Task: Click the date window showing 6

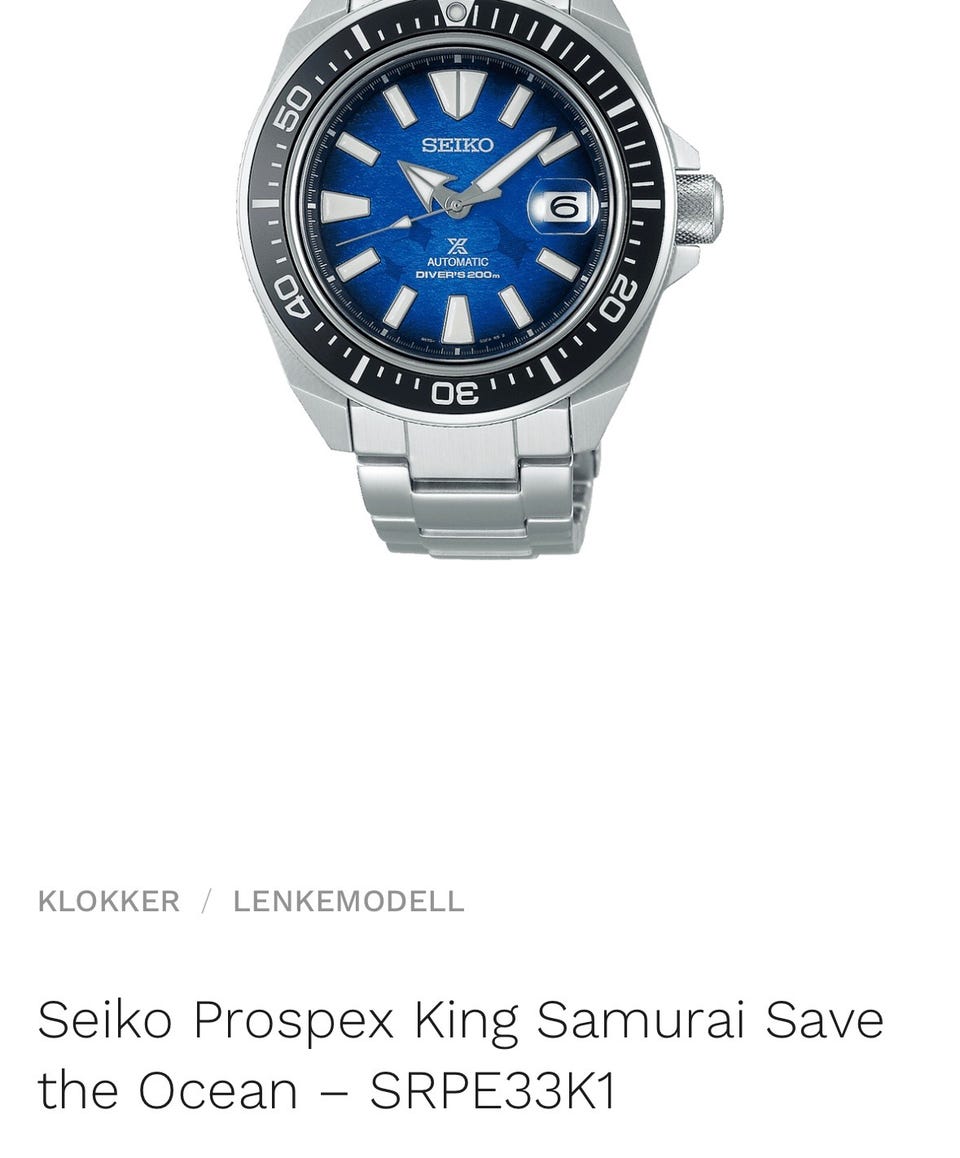Action: 563,207
